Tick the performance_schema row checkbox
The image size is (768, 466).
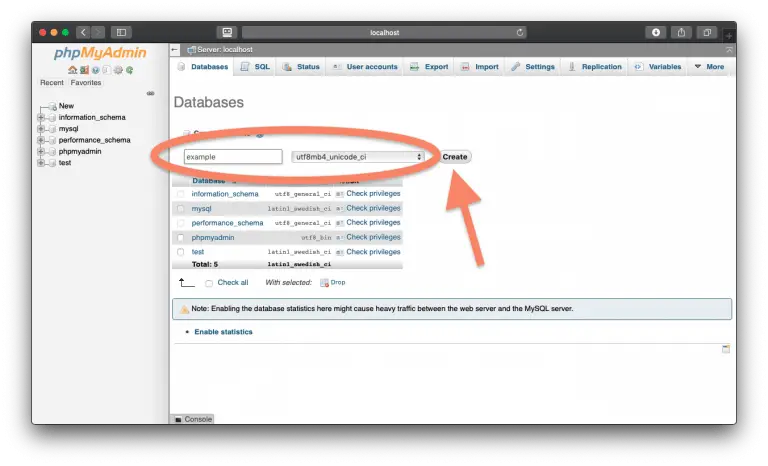[x=180, y=223]
